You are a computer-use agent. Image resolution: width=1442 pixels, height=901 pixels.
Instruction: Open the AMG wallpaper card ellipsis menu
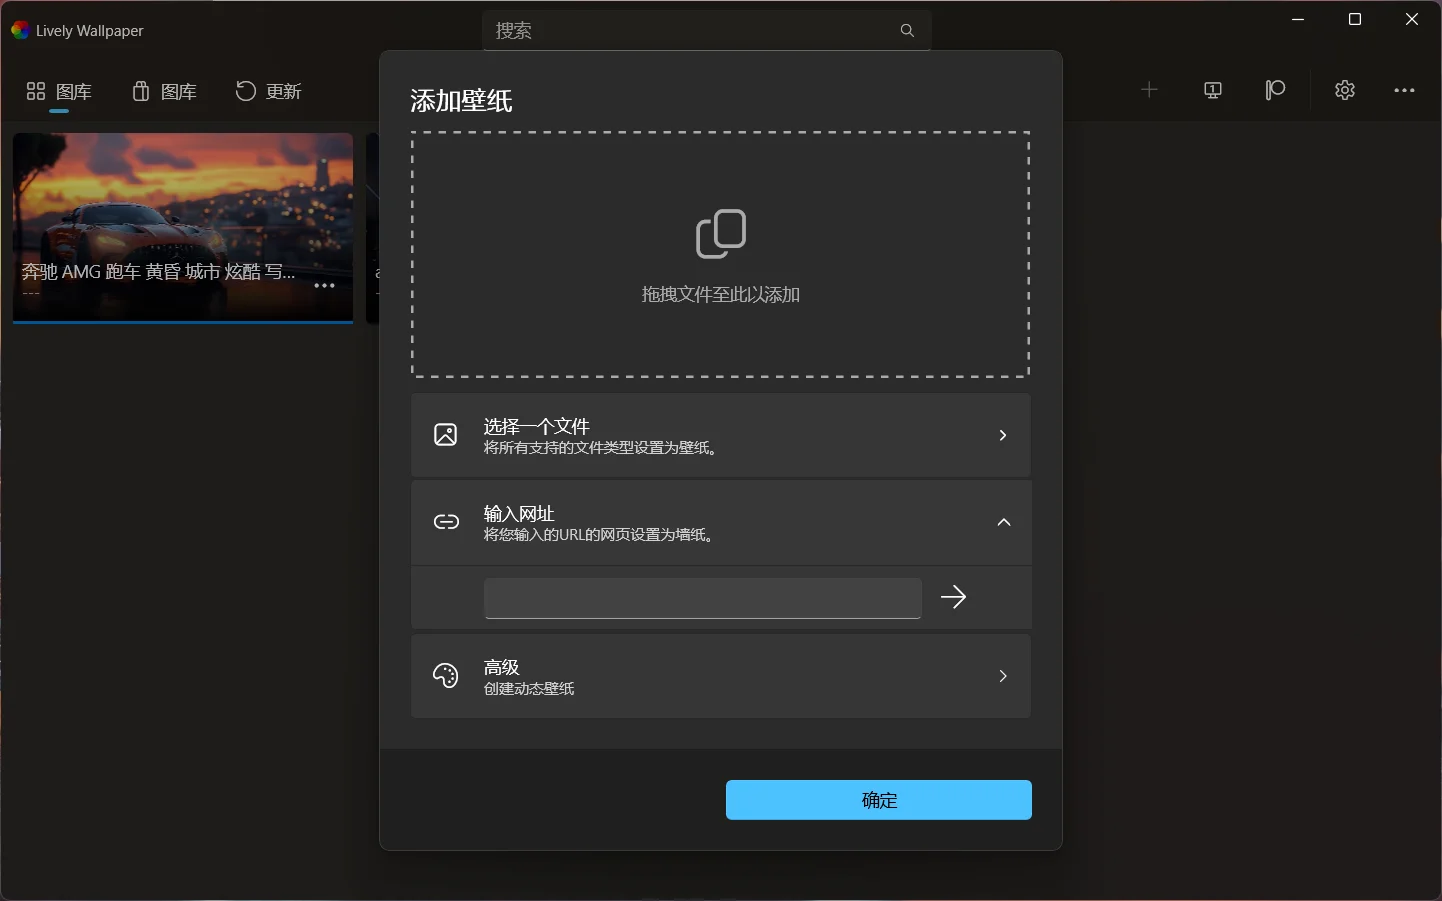tap(324, 286)
